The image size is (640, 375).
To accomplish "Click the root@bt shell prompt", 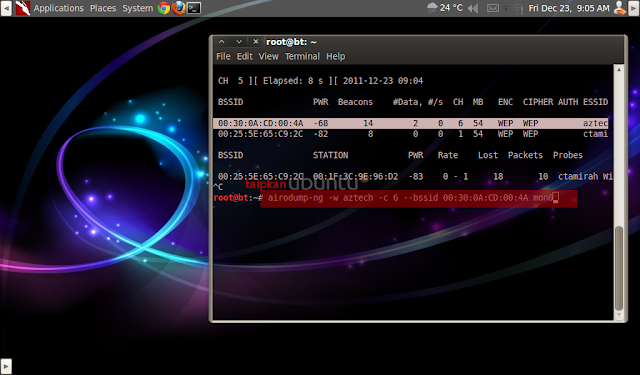I will click(x=238, y=198).
